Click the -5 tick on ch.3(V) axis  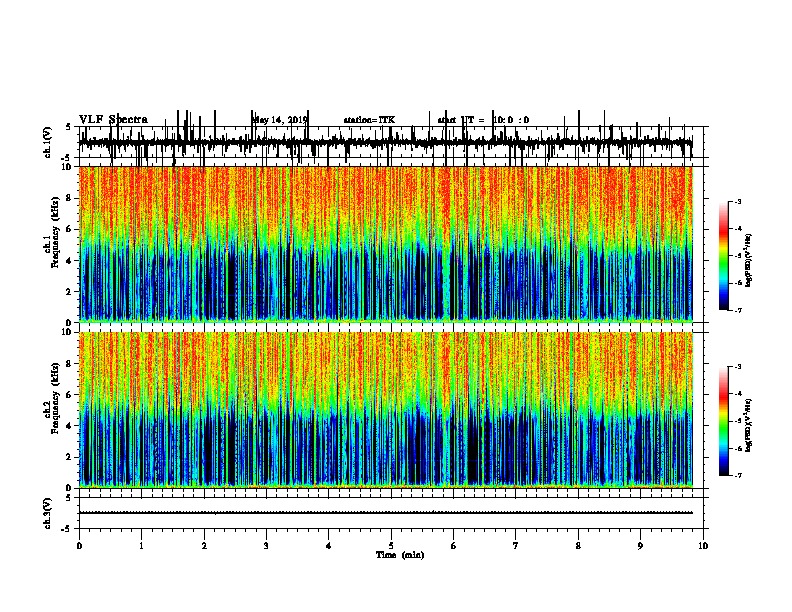(67, 529)
